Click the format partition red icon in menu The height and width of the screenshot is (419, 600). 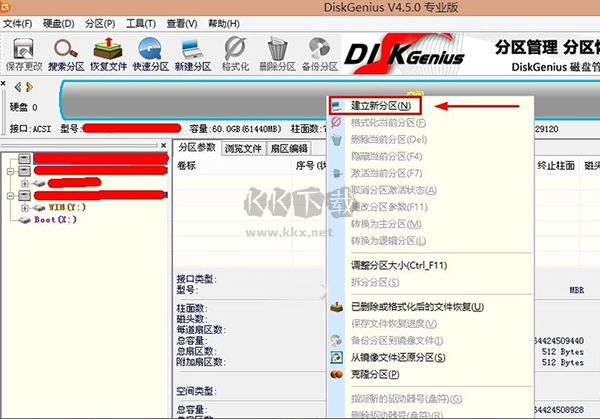336,122
